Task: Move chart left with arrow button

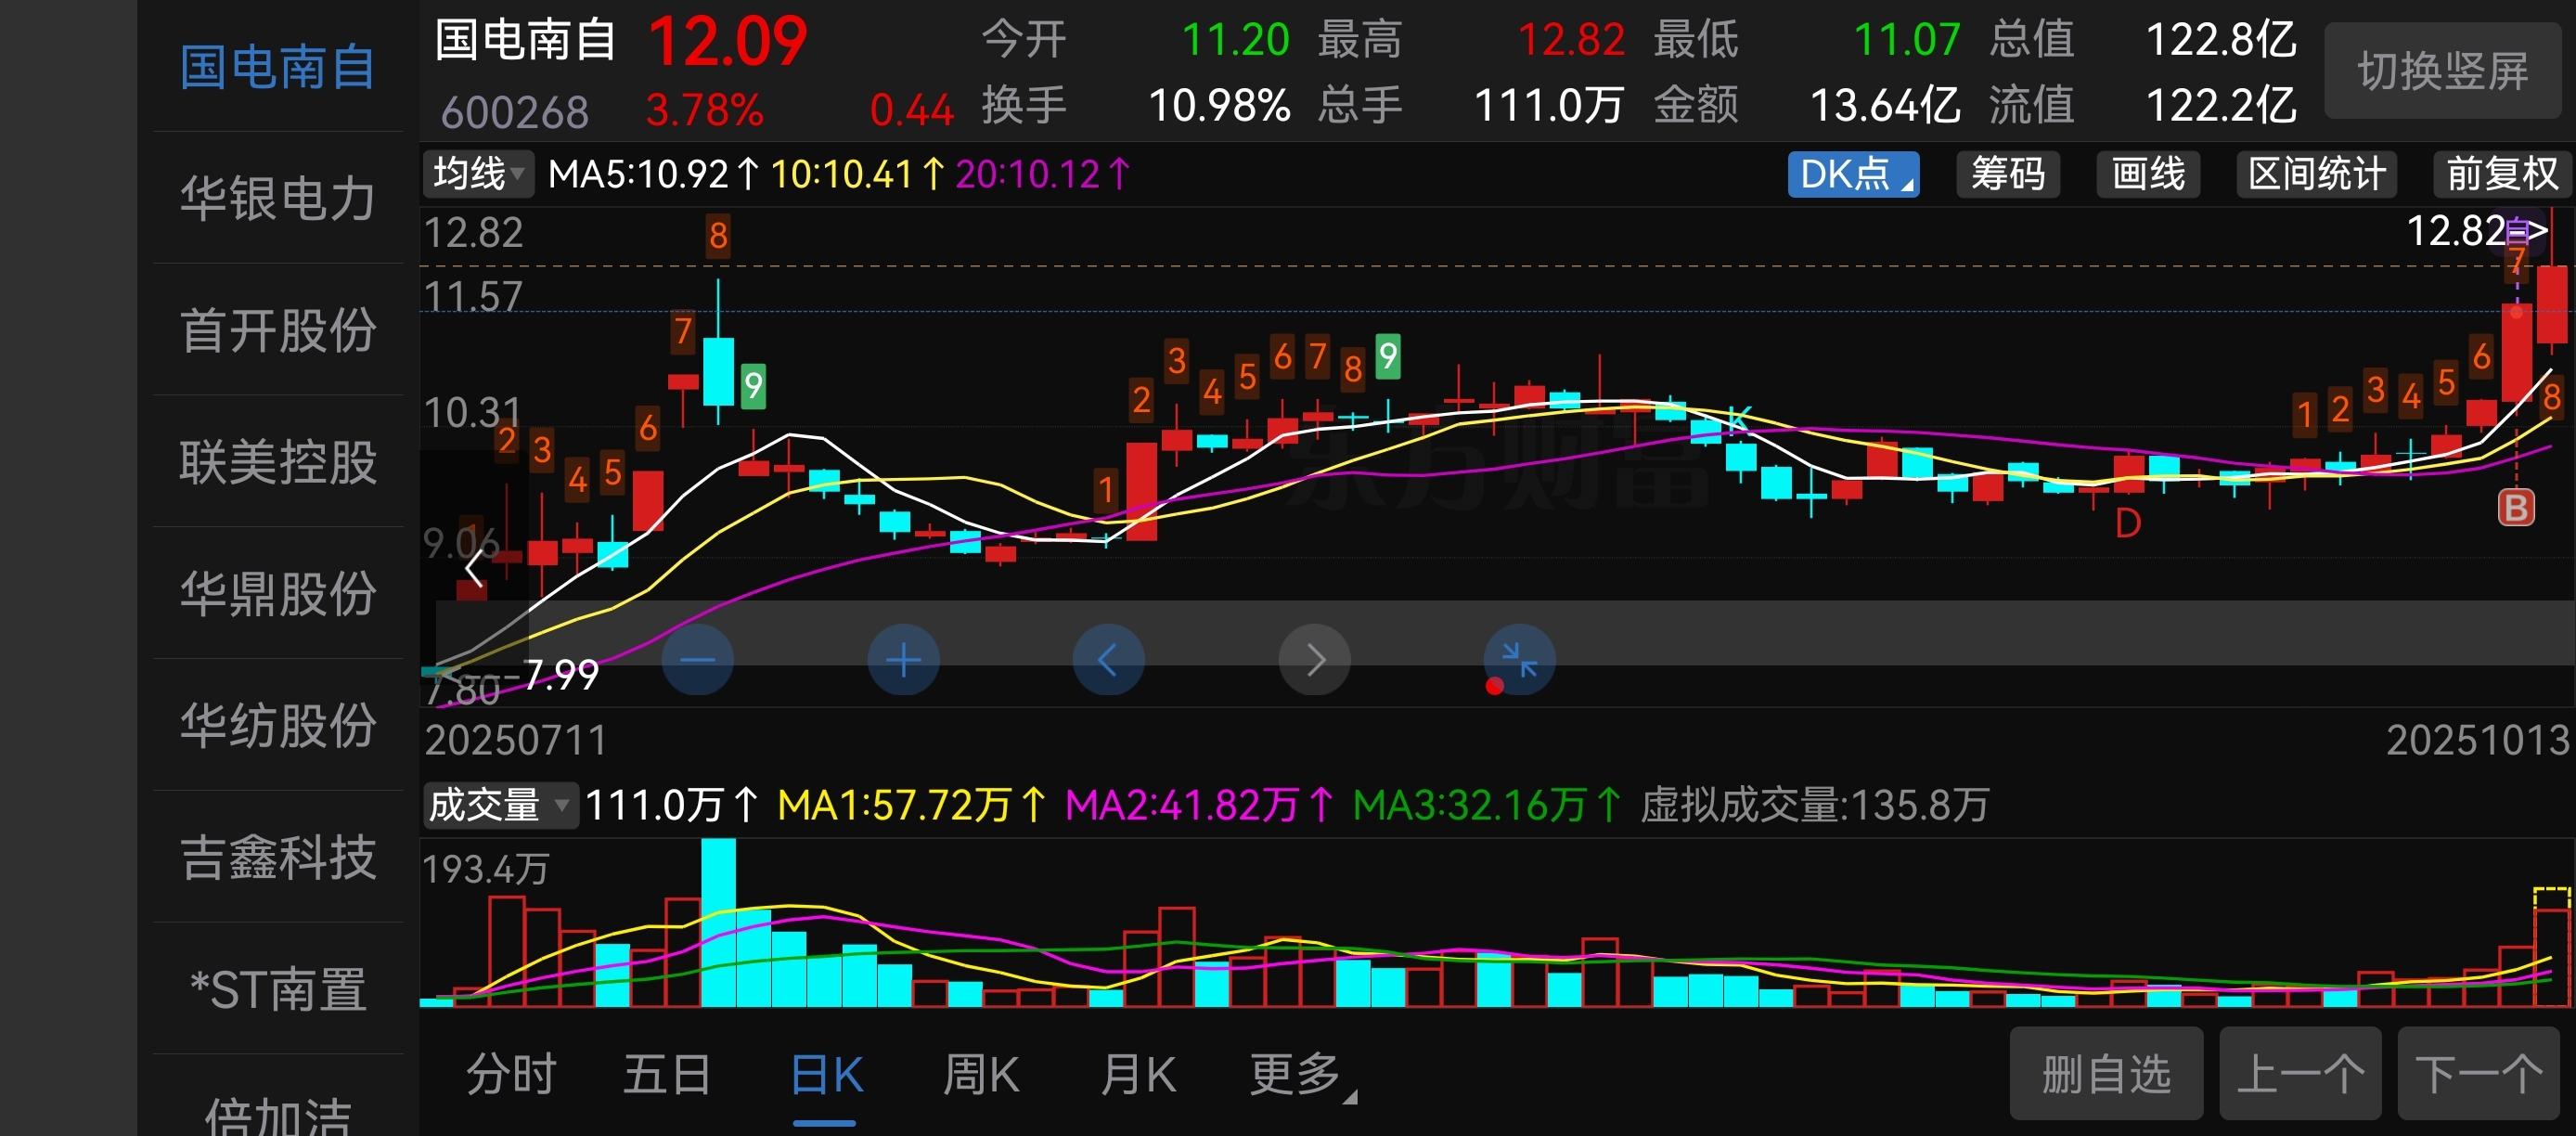Action: click(1108, 660)
